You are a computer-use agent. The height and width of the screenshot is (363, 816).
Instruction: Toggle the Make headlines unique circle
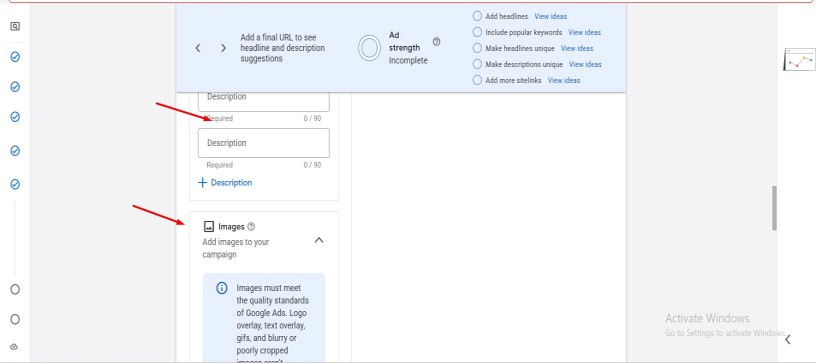click(477, 48)
